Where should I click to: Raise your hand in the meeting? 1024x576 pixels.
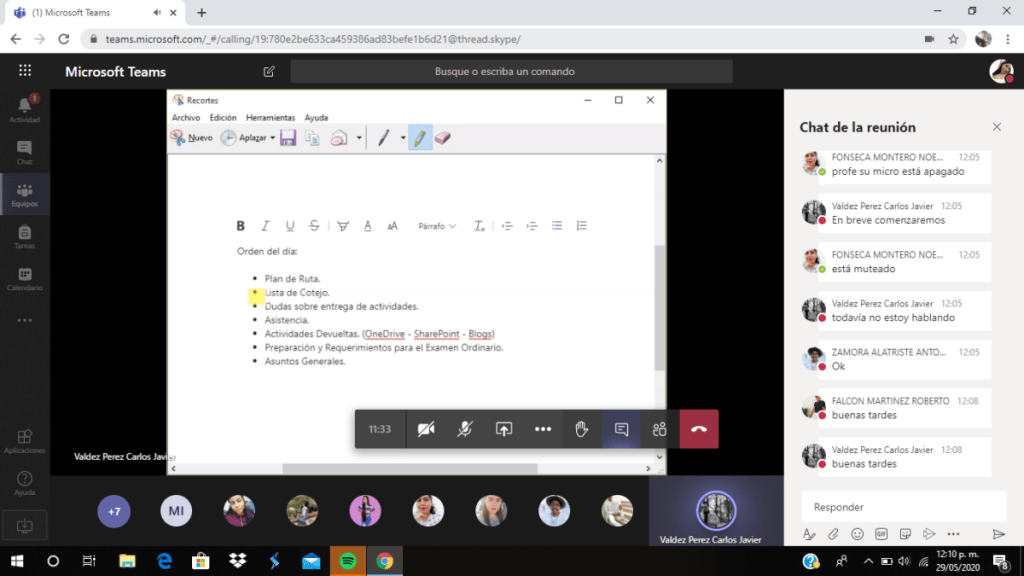click(582, 429)
